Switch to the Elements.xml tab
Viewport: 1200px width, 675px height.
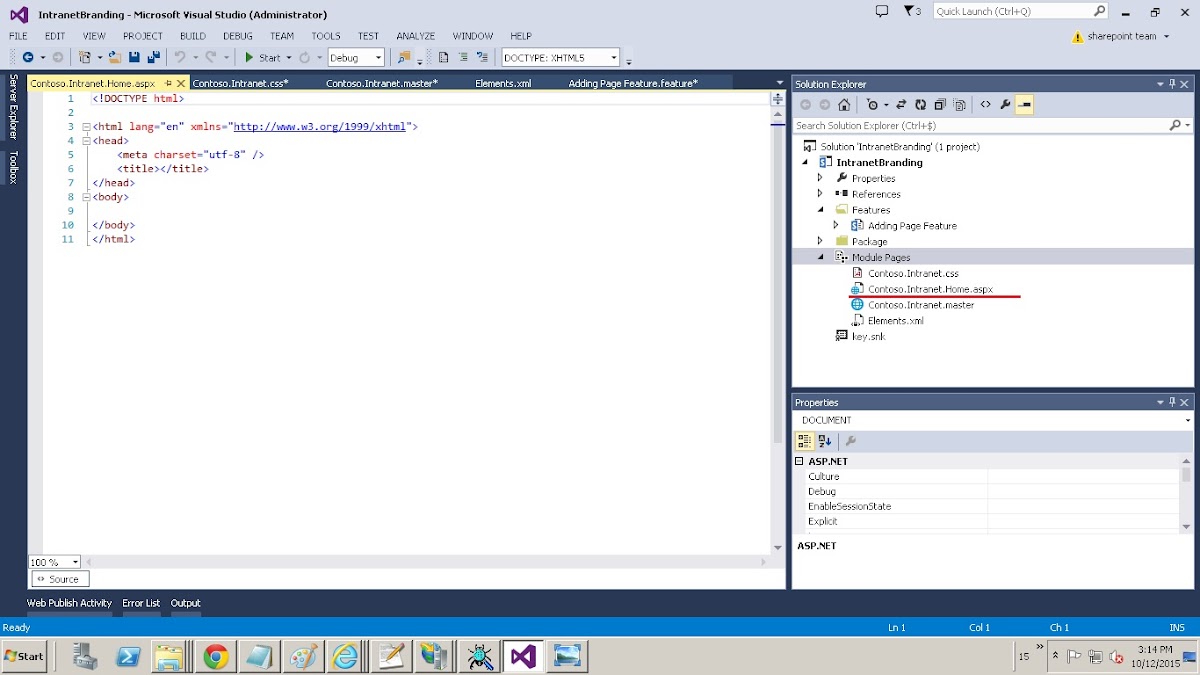(x=503, y=83)
